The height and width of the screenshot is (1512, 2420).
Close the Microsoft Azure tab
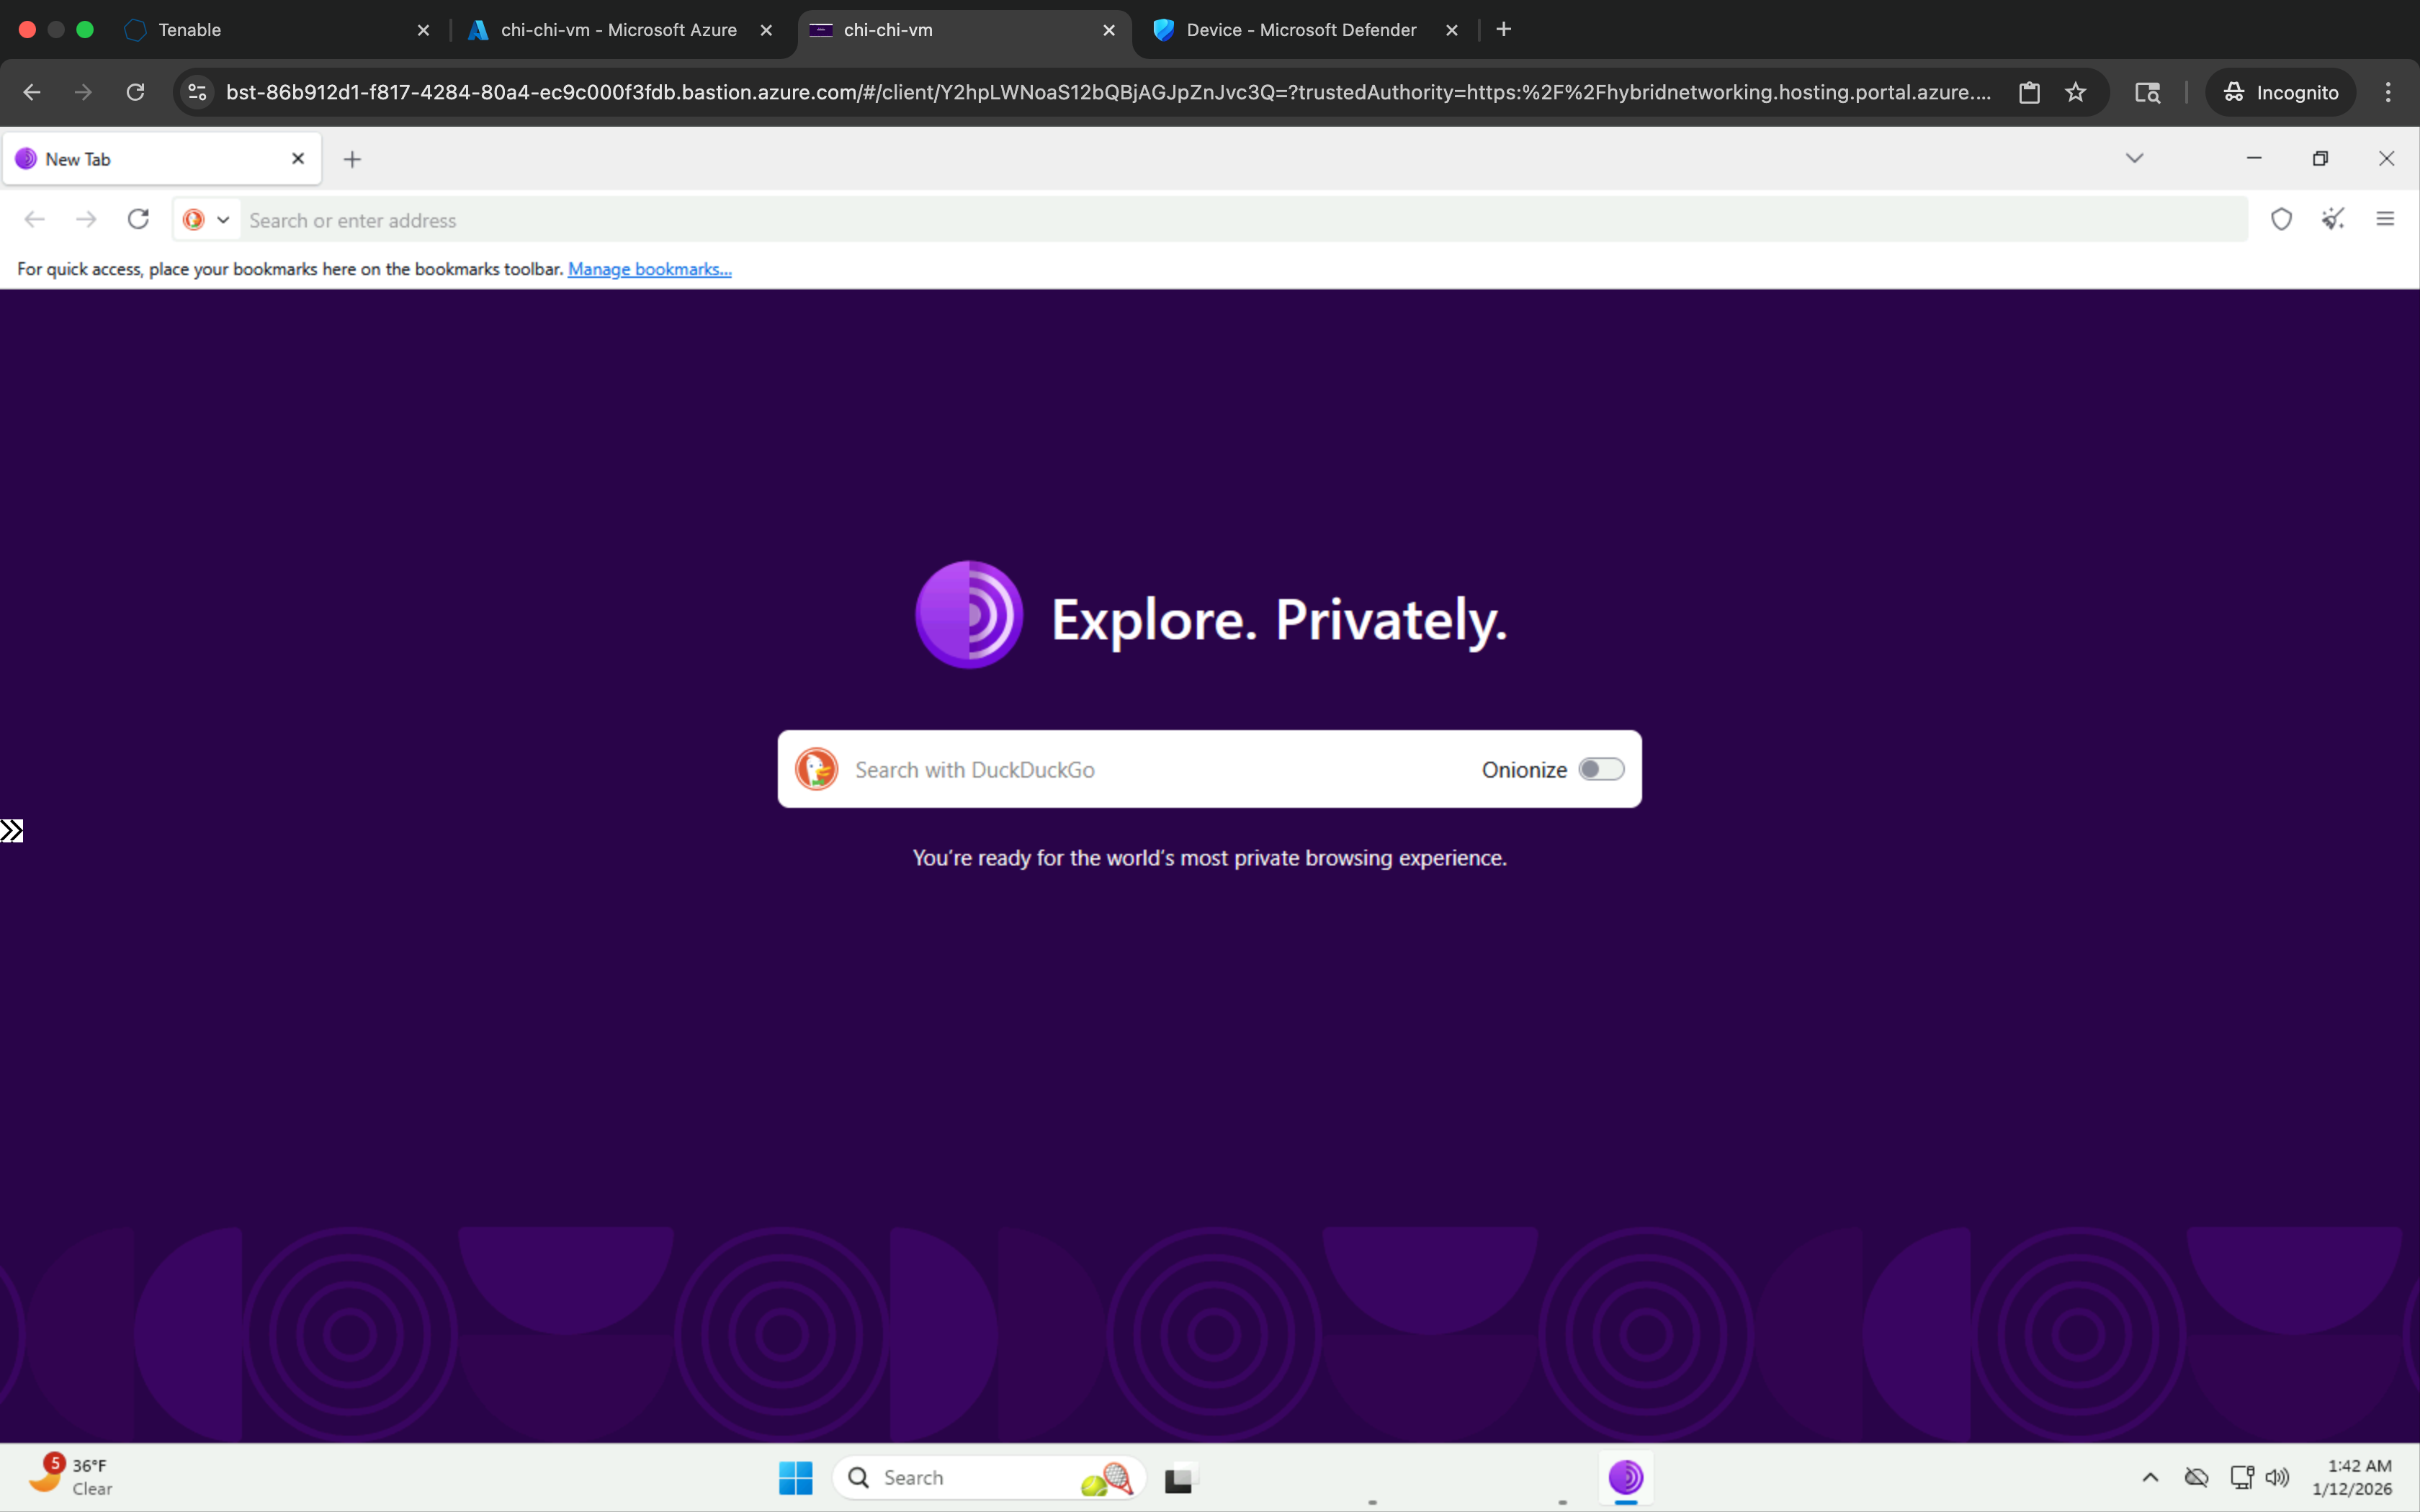[x=766, y=30]
